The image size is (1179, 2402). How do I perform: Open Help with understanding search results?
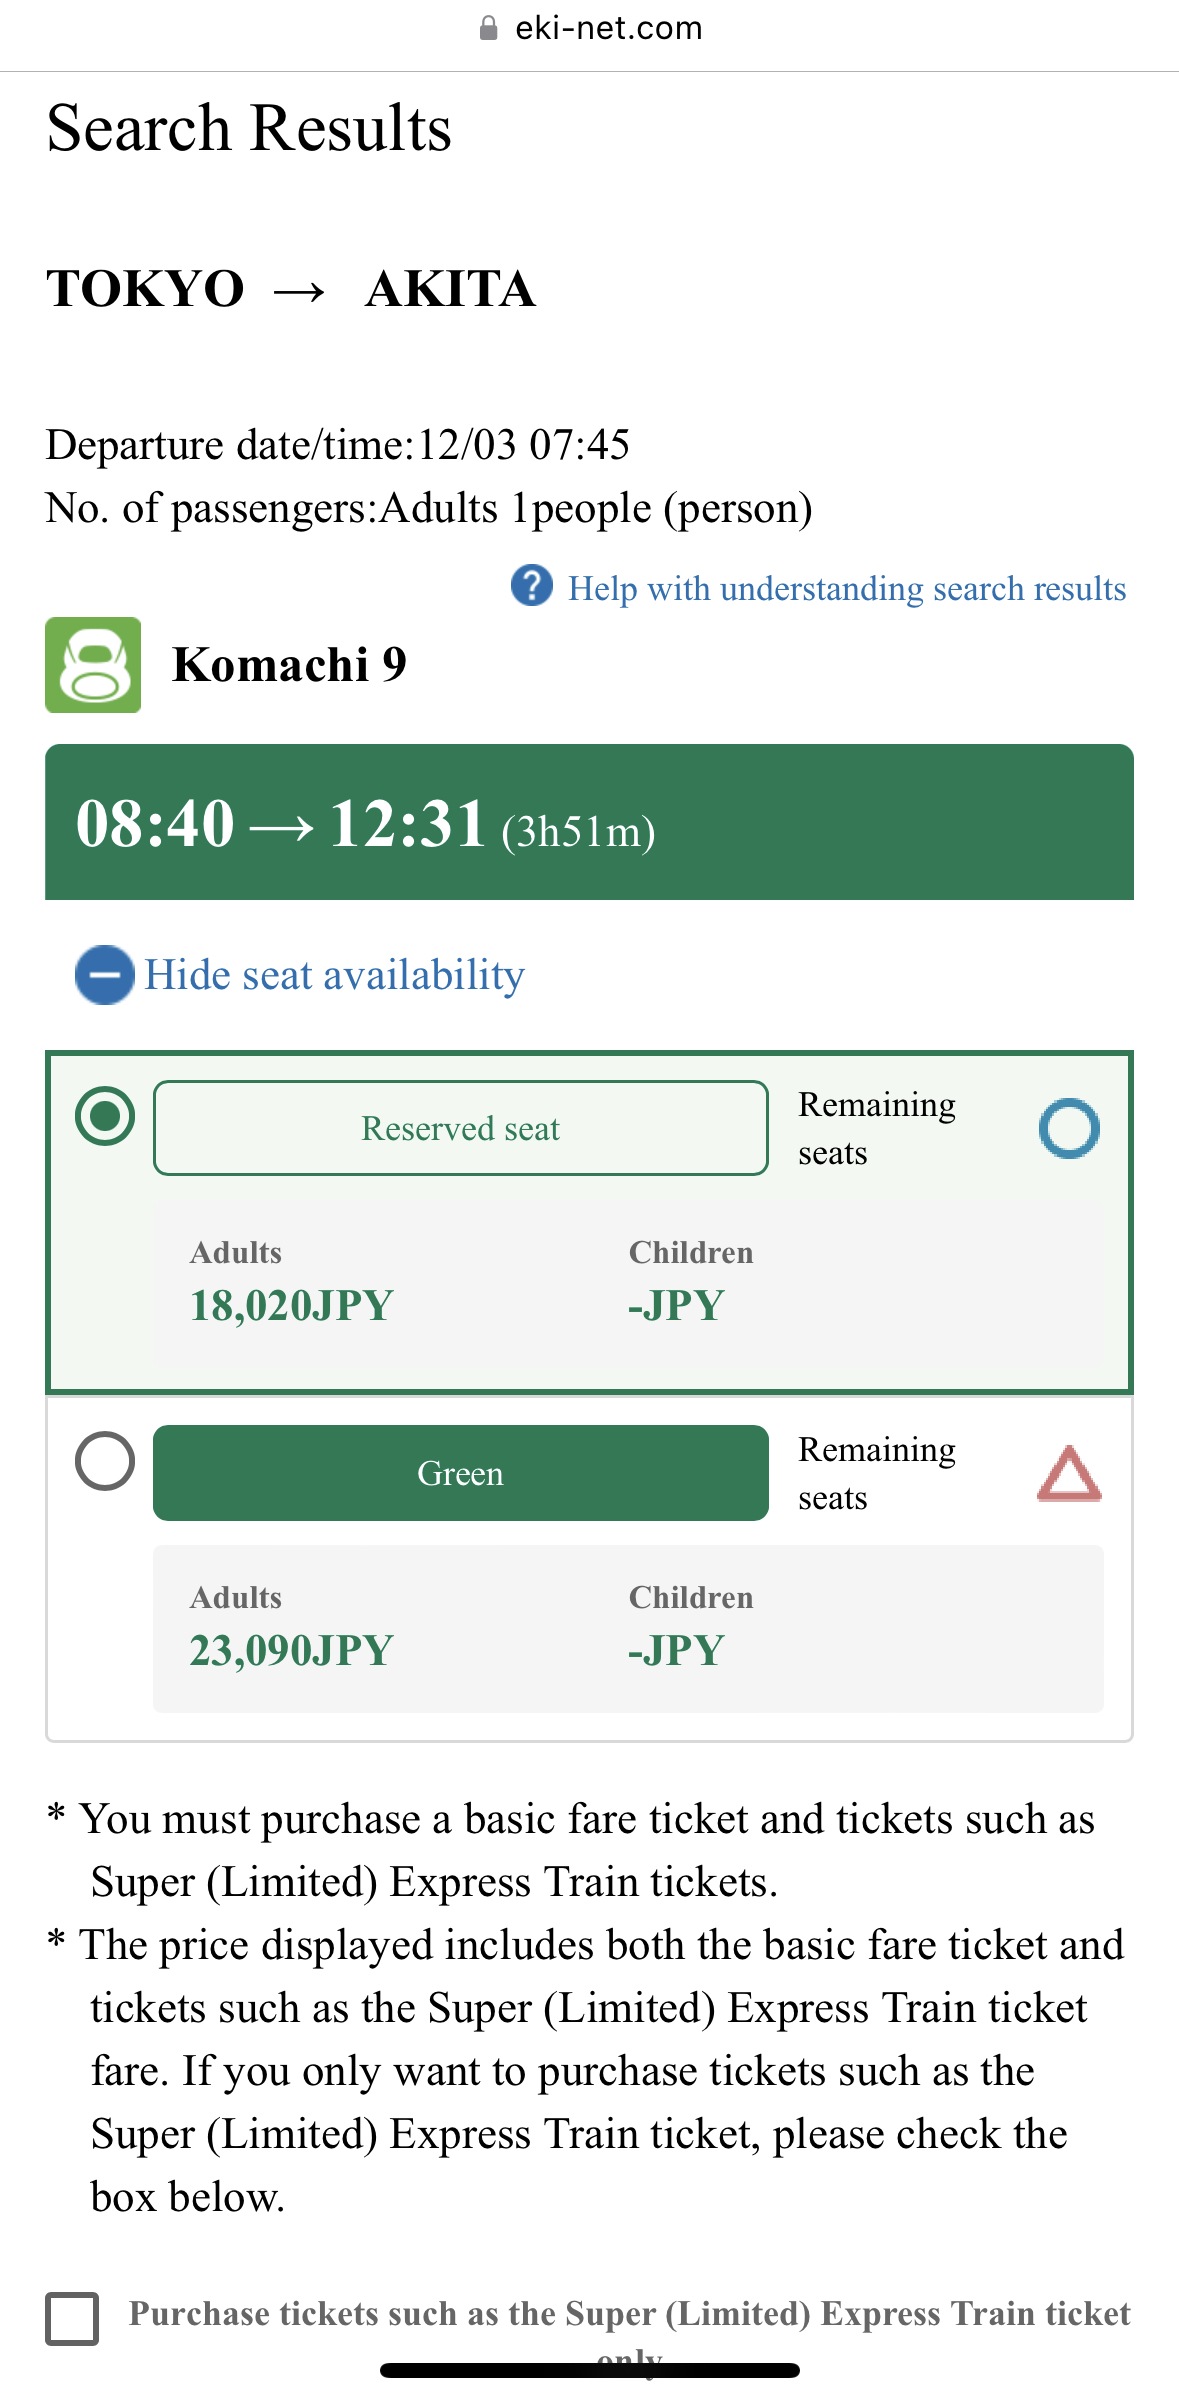[x=846, y=588]
